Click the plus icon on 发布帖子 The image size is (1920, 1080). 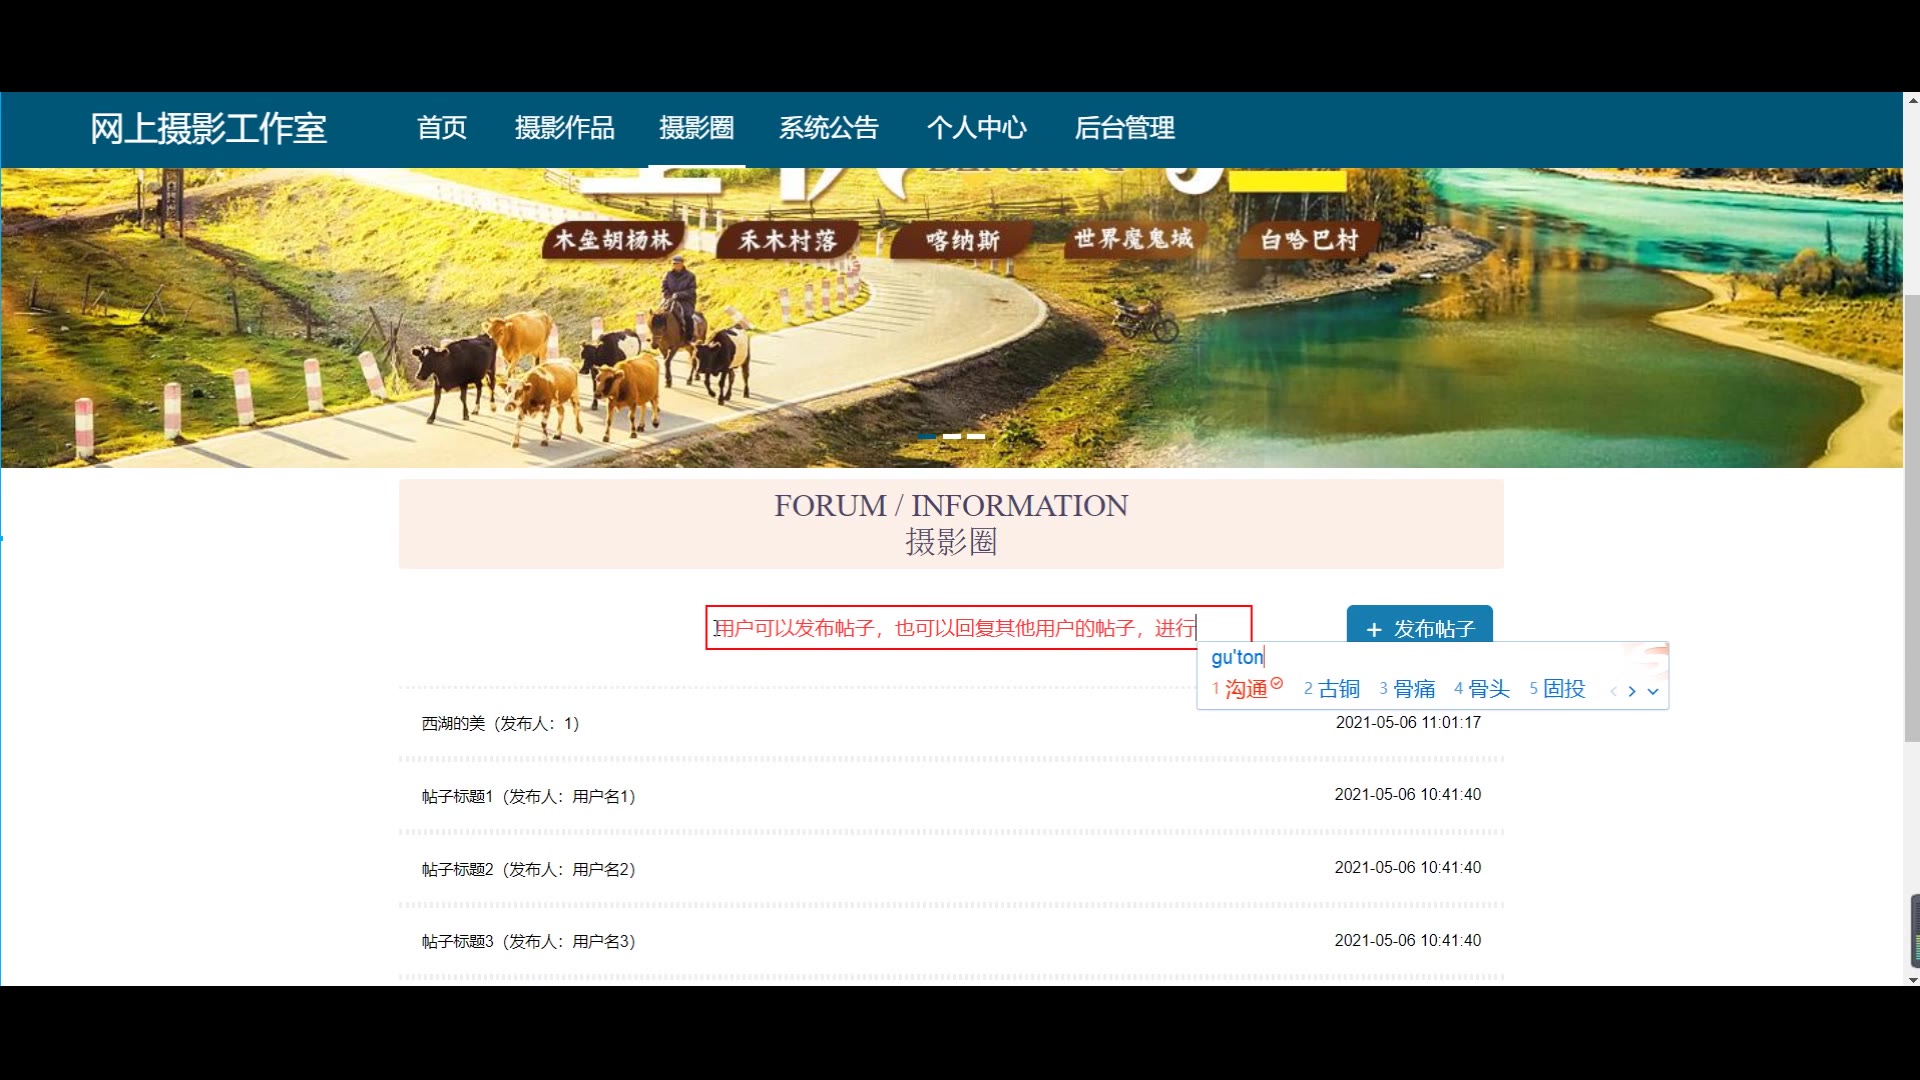[x=1374, y=629]
